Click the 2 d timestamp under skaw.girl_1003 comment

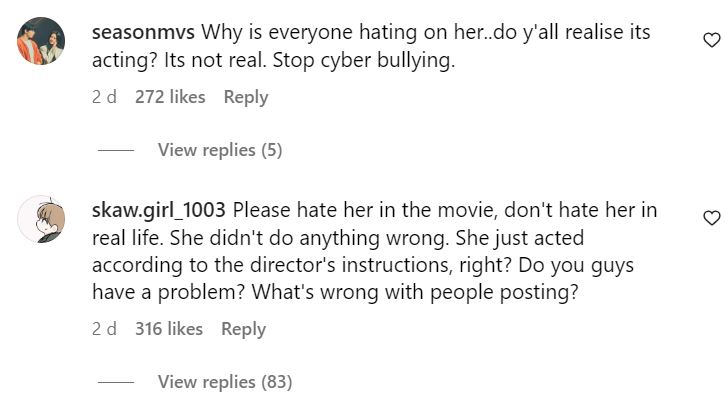(104, 329)
